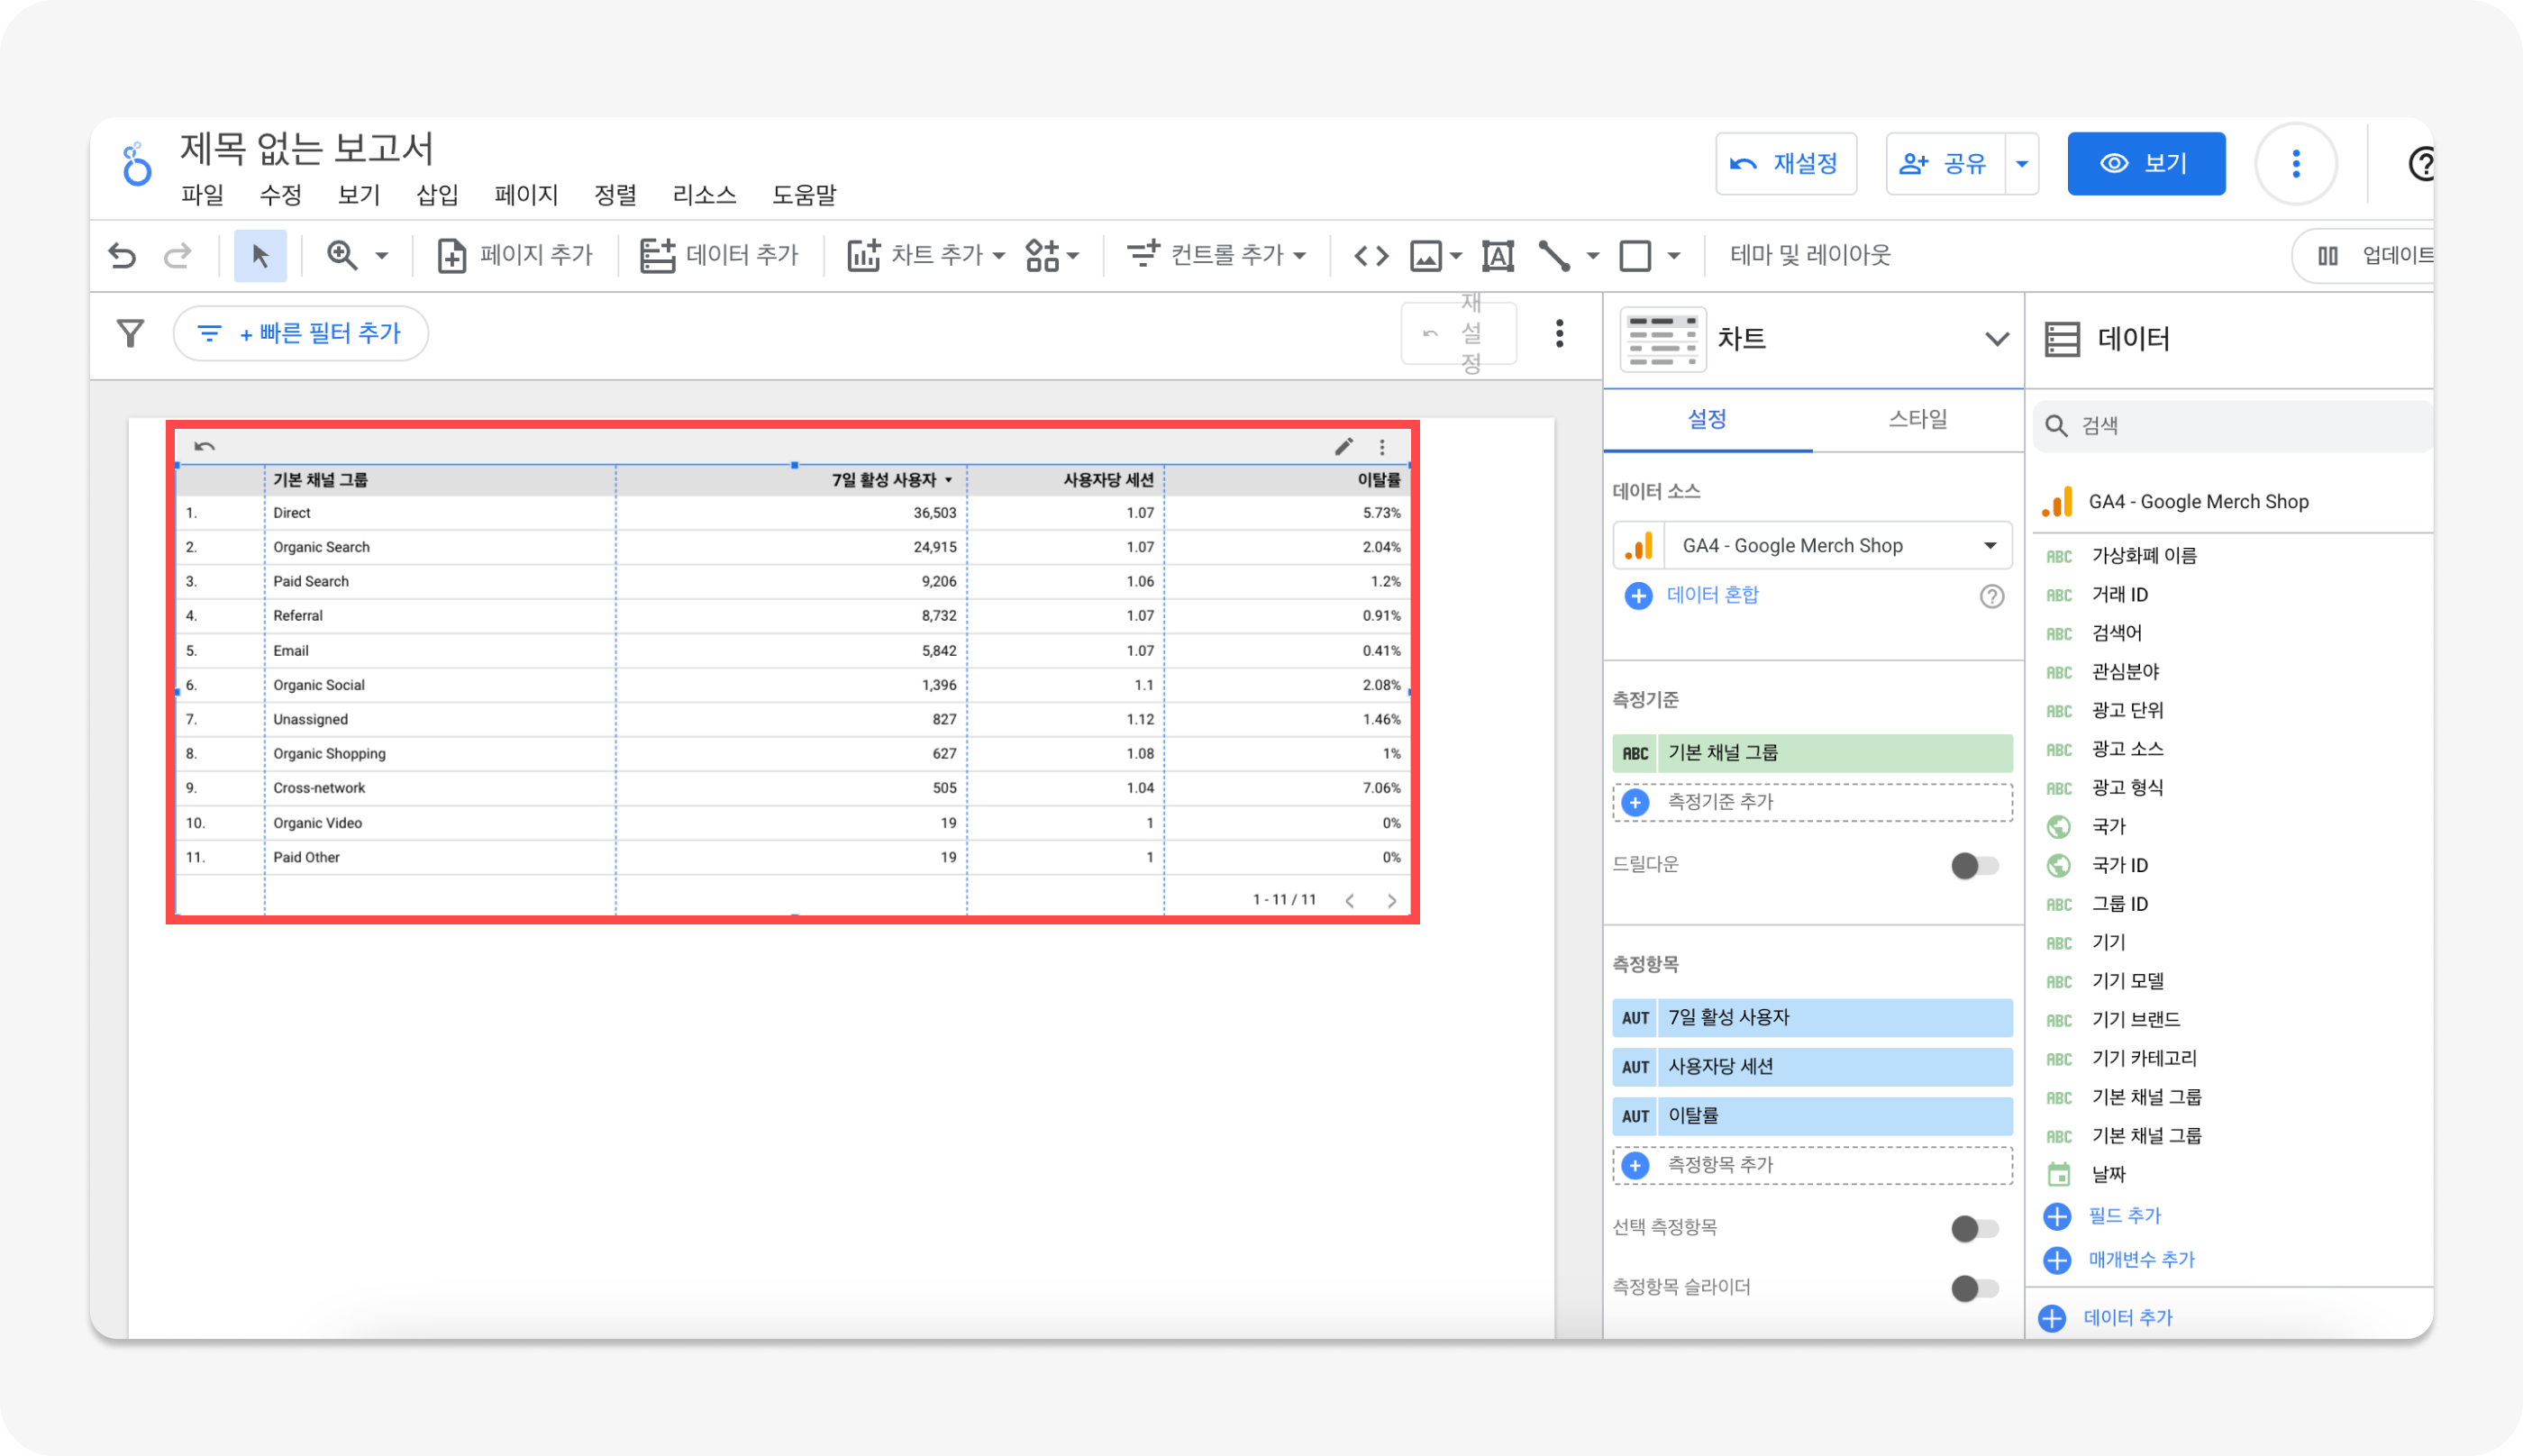Click the table chart reset arrow icon

[204, 446]
